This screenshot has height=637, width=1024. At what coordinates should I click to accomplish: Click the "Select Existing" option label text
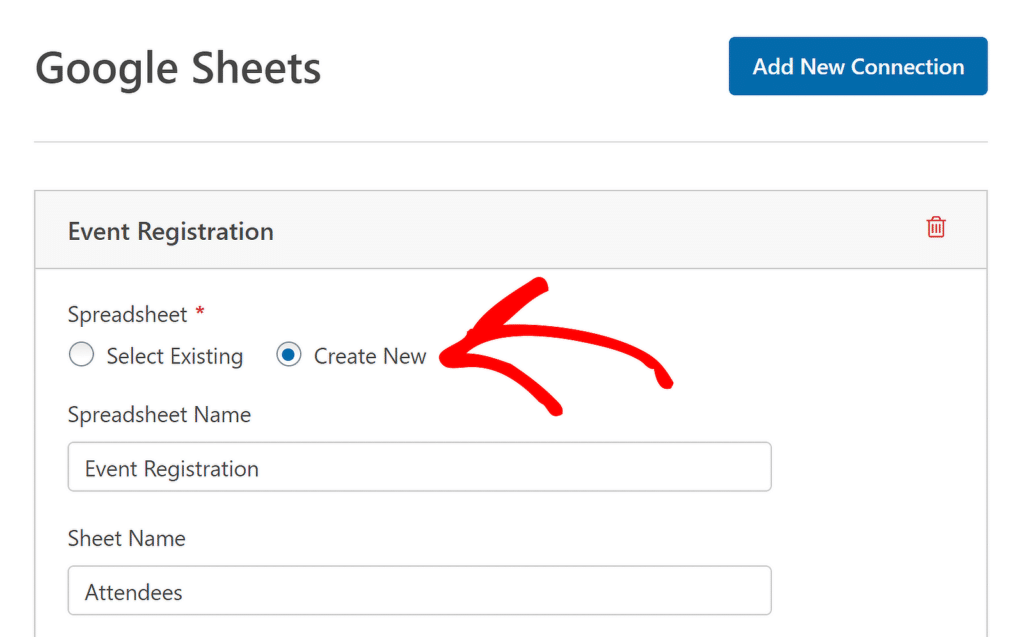[x=175, y=356]
